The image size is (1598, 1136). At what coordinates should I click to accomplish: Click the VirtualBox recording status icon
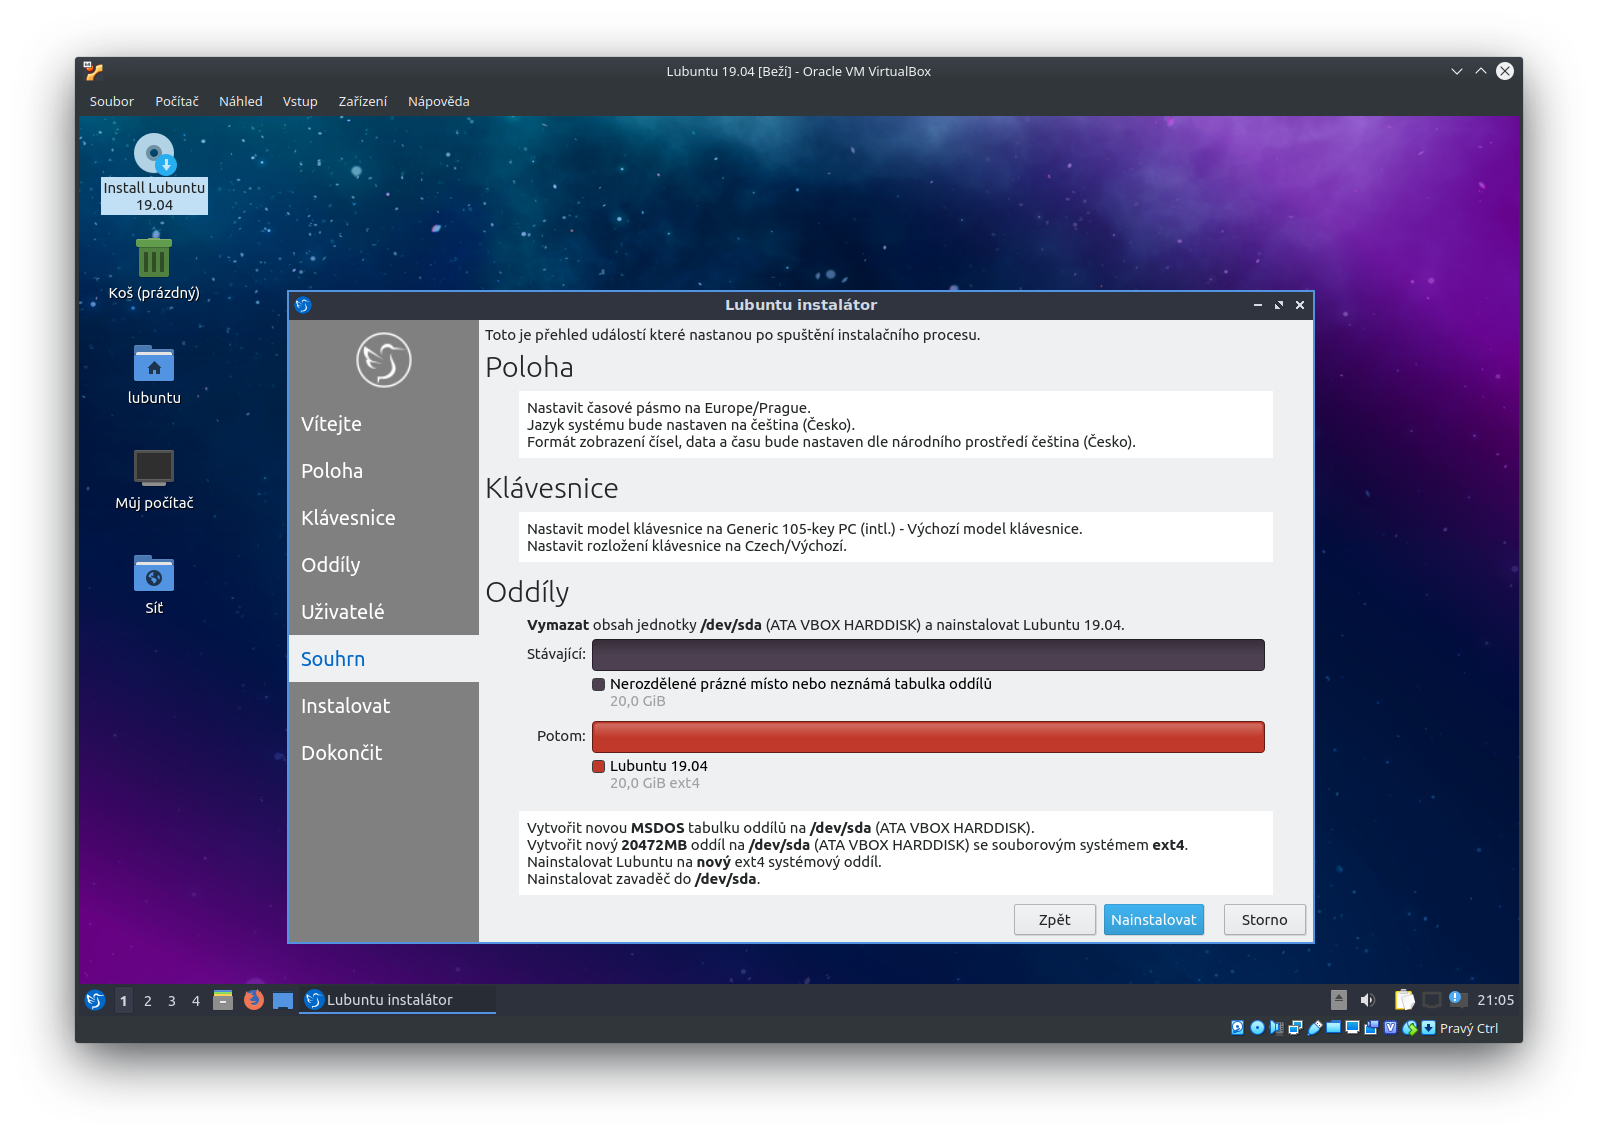tap(1371, 1028)
